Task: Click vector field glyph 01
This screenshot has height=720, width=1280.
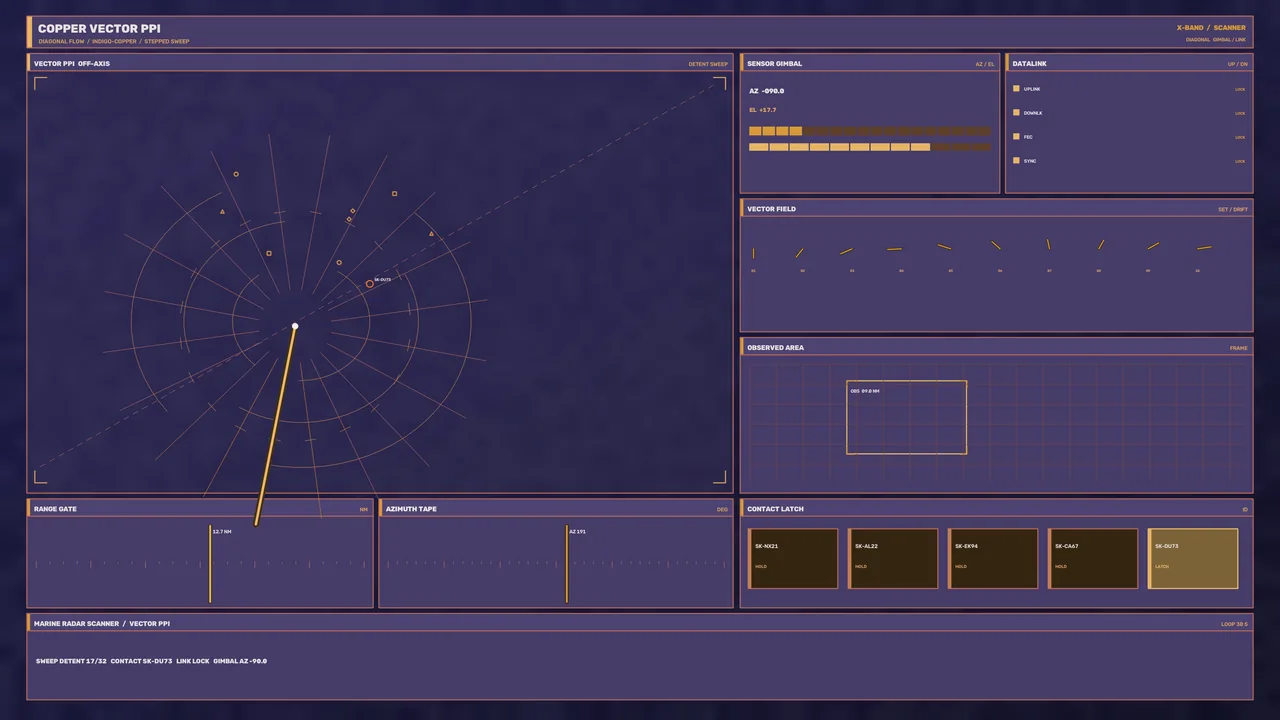Action: [x=754, y=253]
